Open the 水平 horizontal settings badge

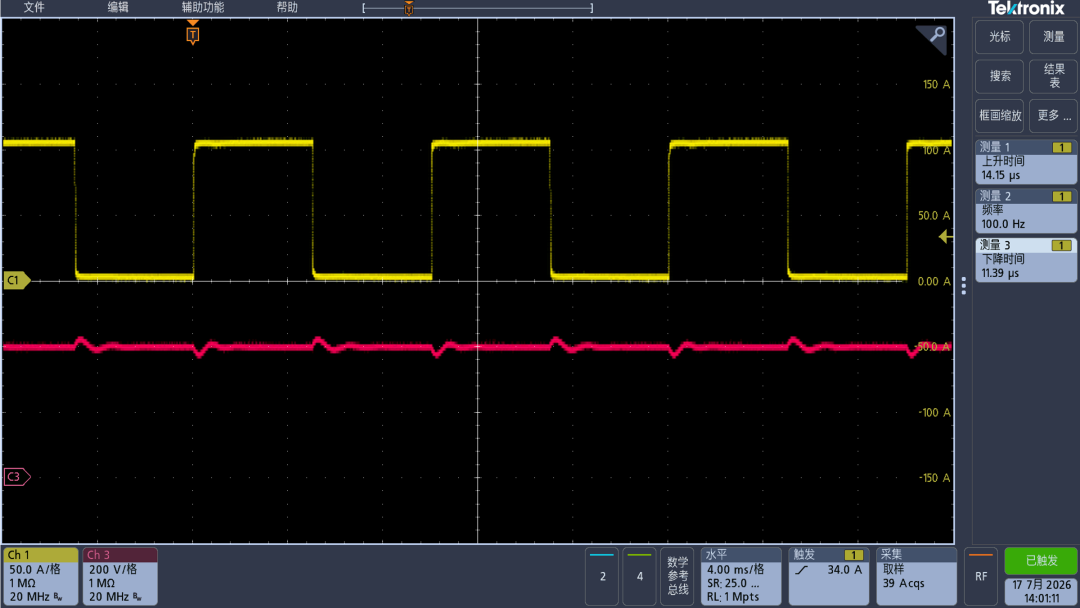(x=741, y=576)
